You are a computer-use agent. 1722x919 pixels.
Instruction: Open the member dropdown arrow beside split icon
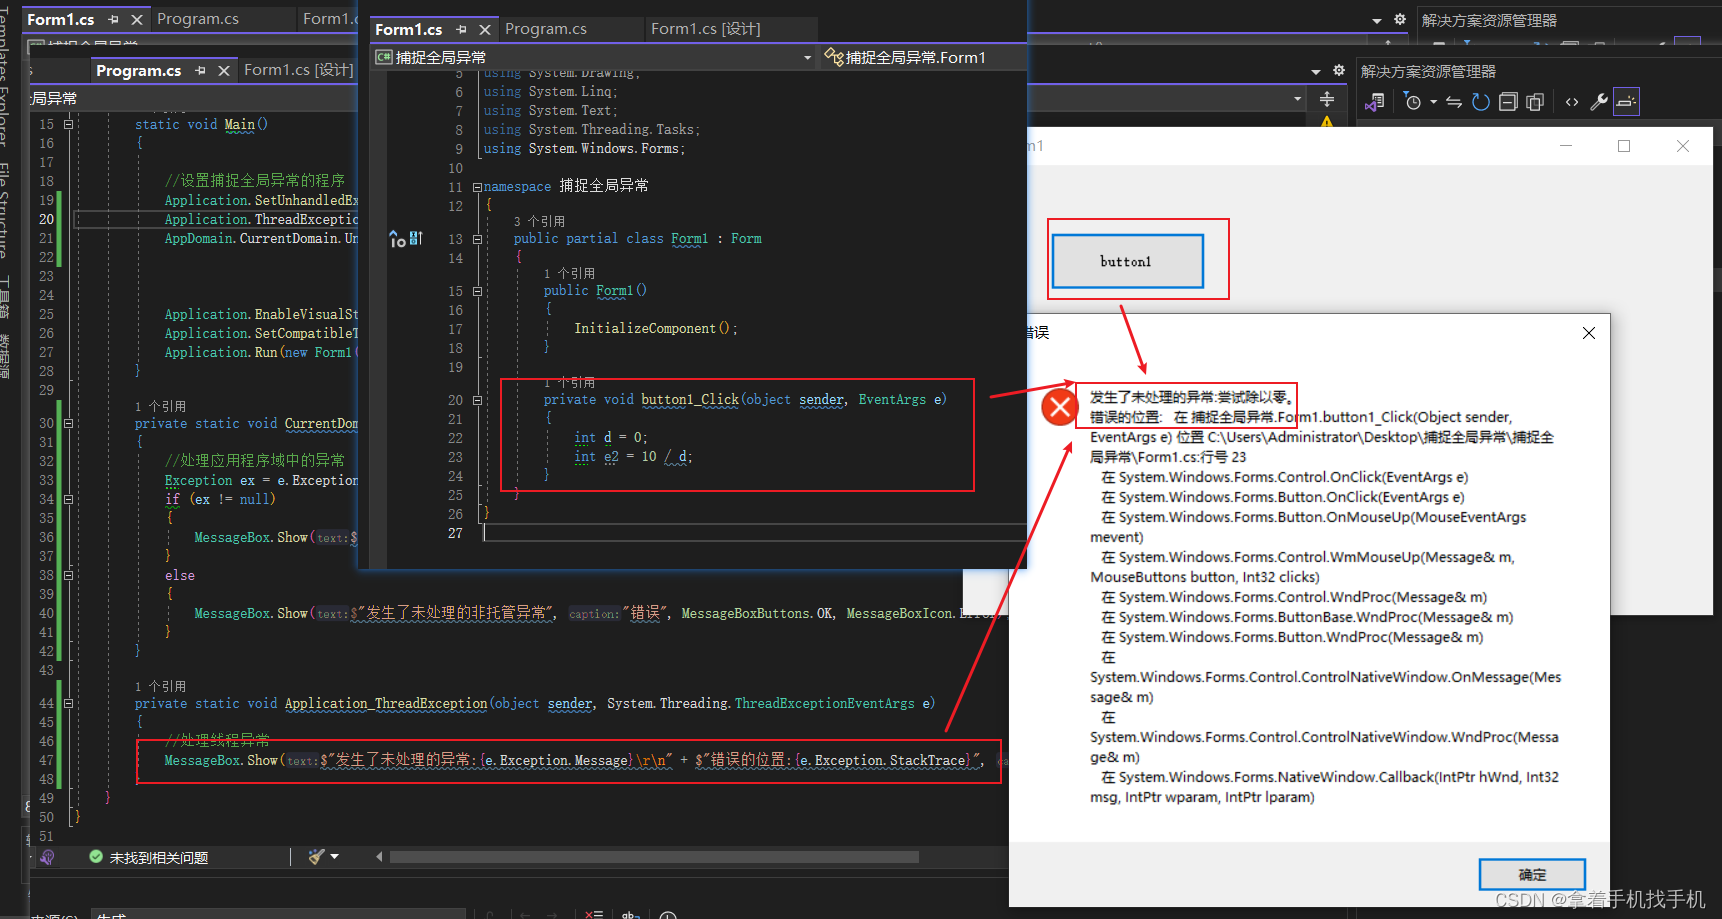coord(1298,98)
